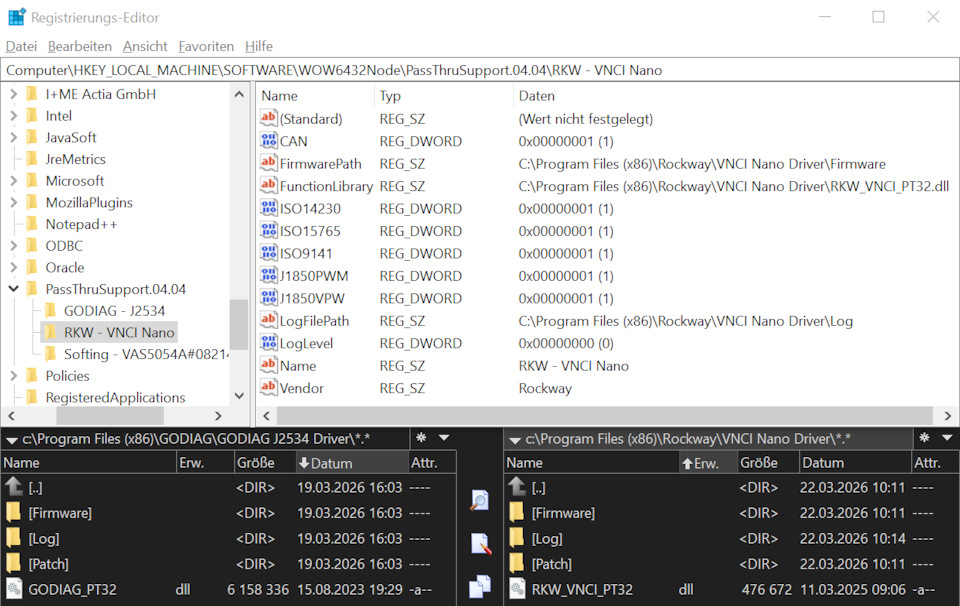Click the Registry Editor app icon in title bar
The width and height of the screenshot is (960, 606).
[17, 17]
